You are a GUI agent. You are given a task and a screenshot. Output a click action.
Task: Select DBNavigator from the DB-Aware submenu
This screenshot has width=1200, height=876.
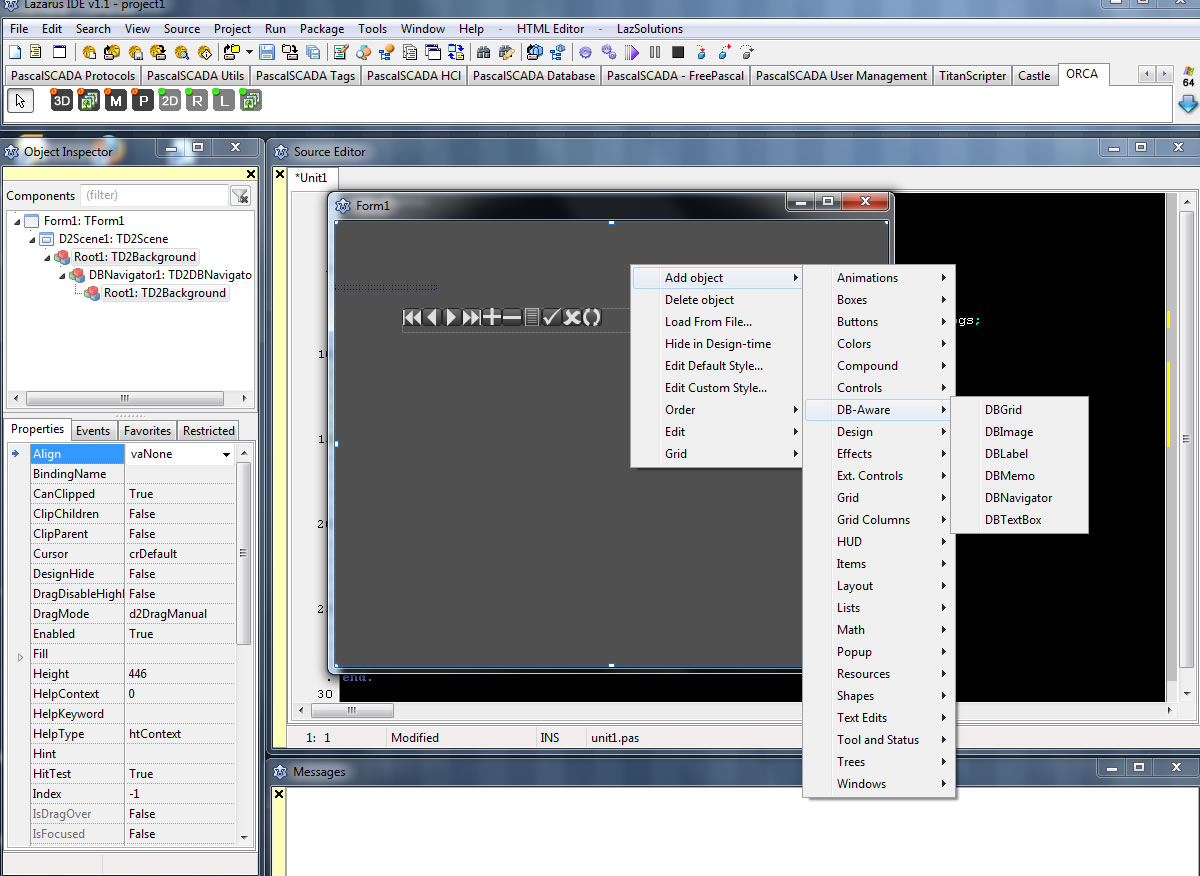click(x=1019, y=498)
